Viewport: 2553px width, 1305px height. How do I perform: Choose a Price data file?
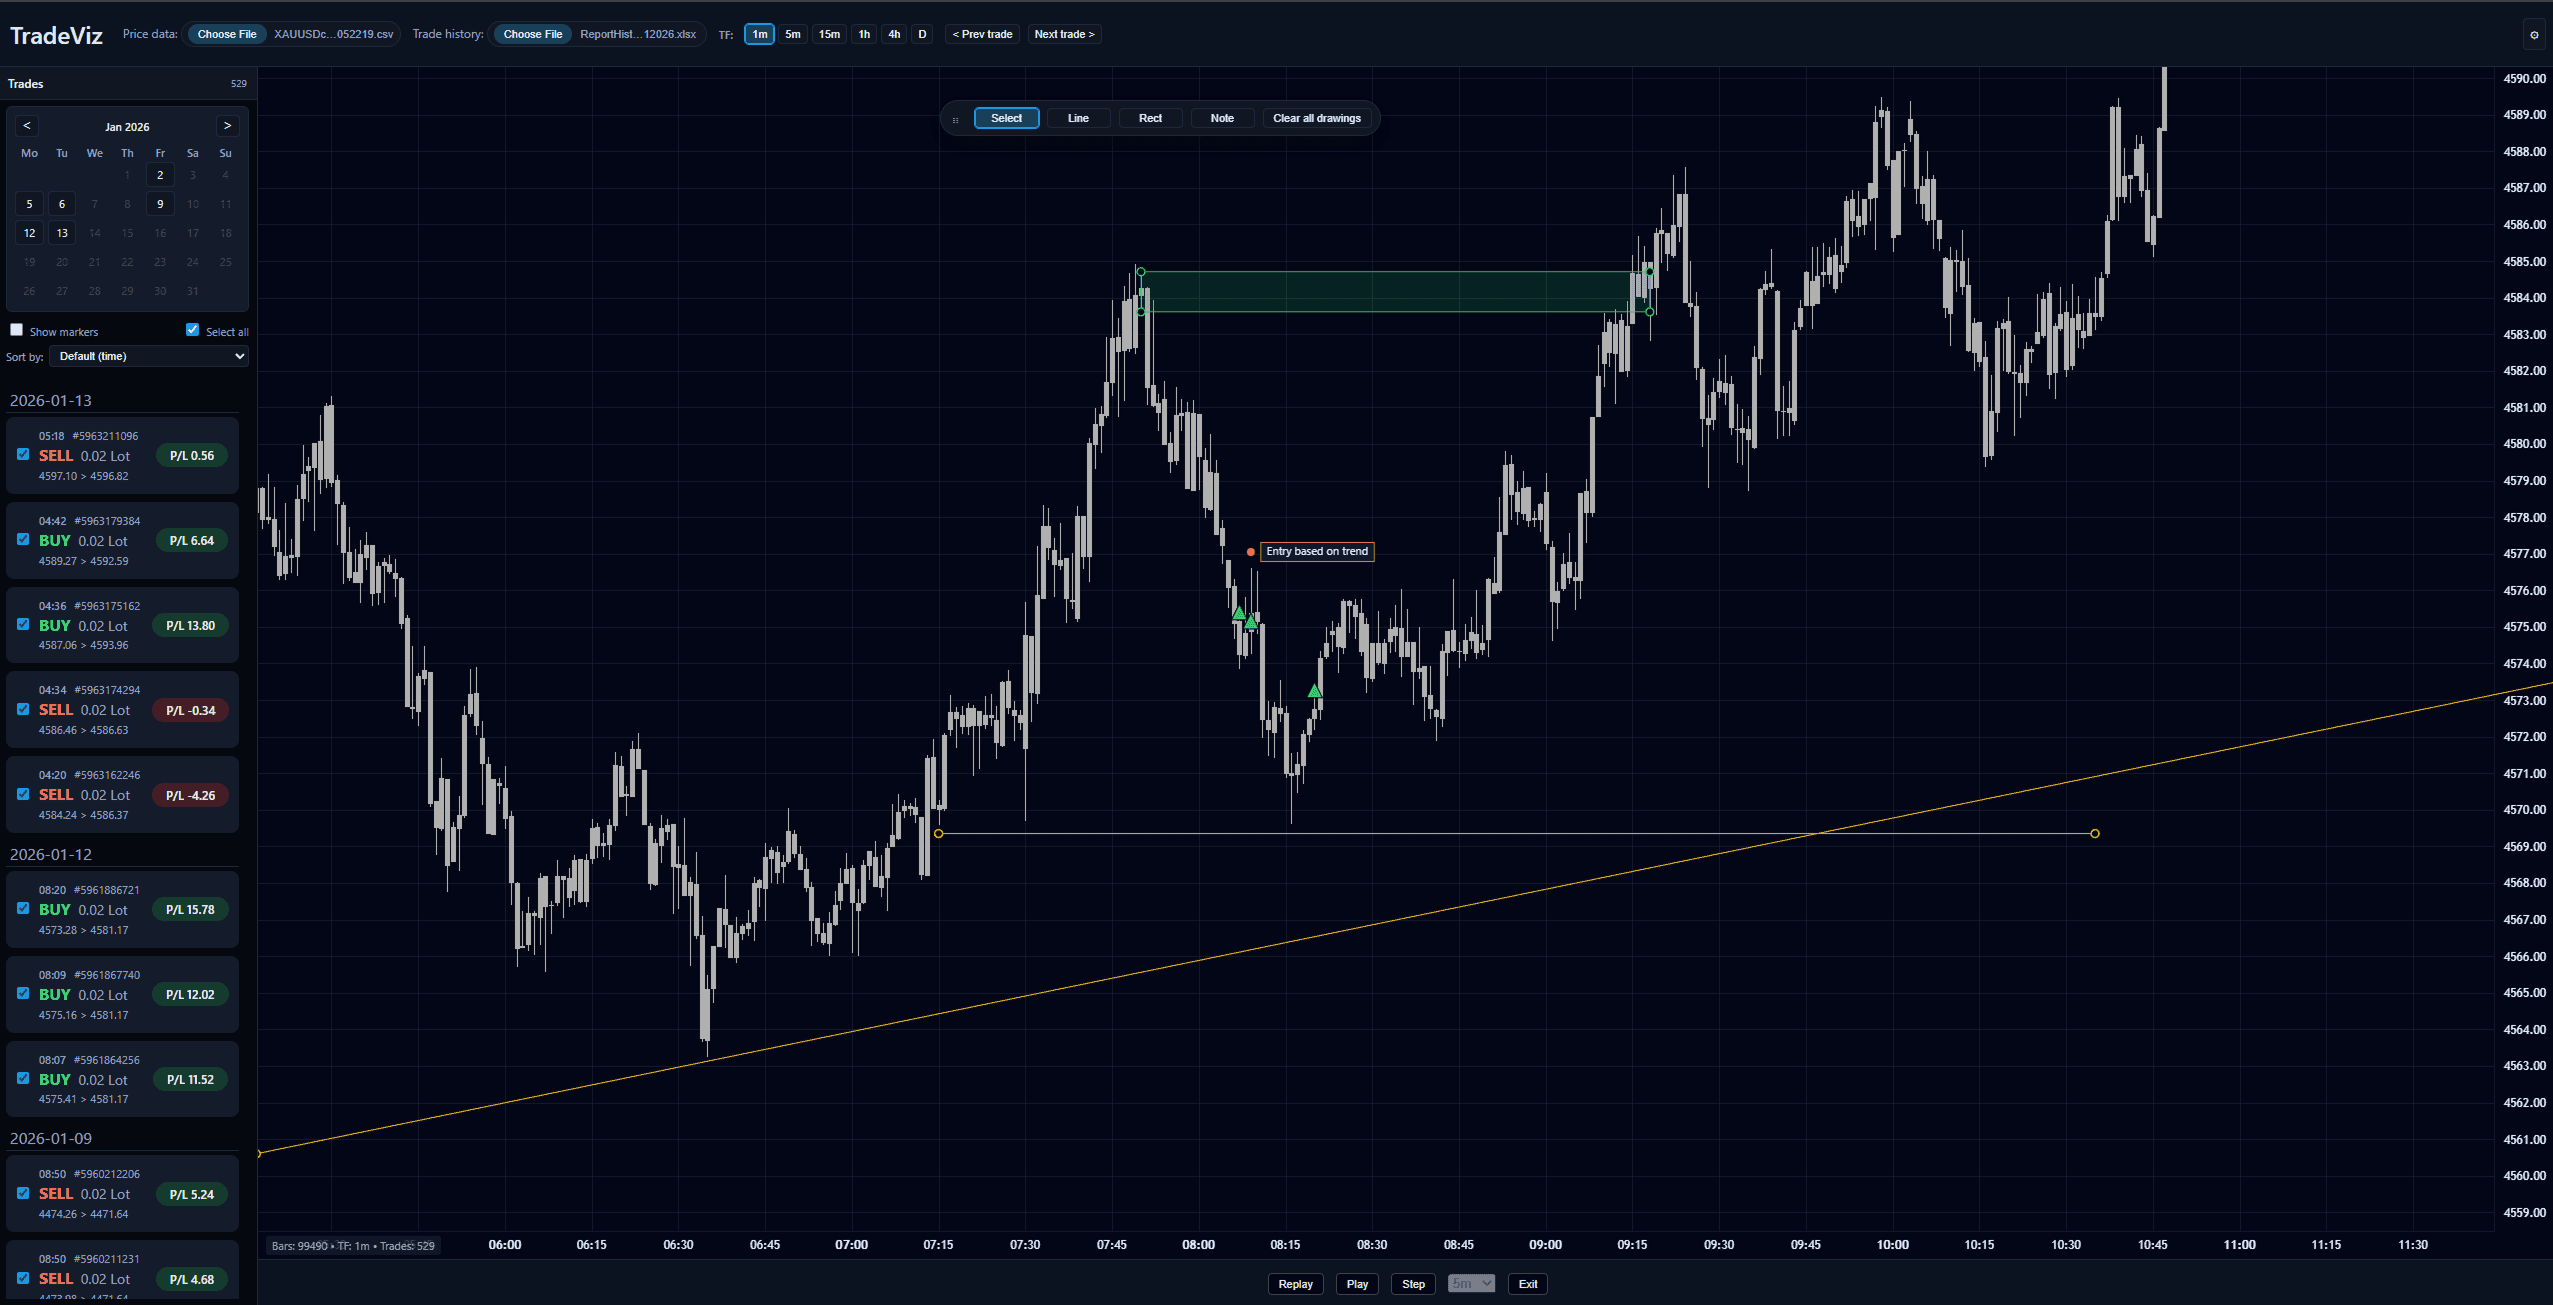point(227,35)
